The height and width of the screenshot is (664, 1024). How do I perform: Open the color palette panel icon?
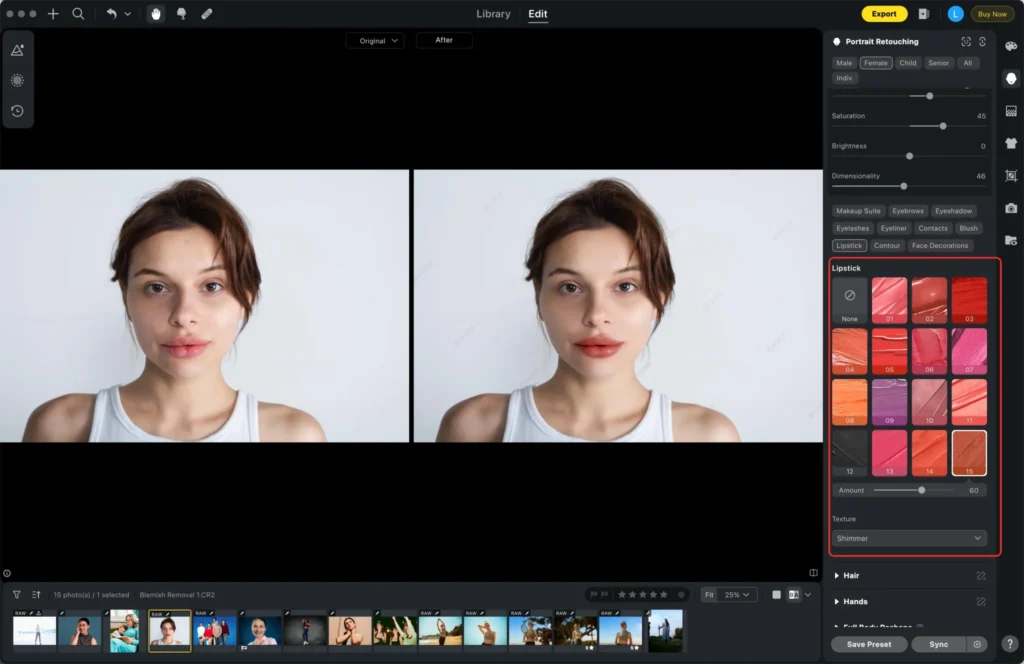(1011, 46)
